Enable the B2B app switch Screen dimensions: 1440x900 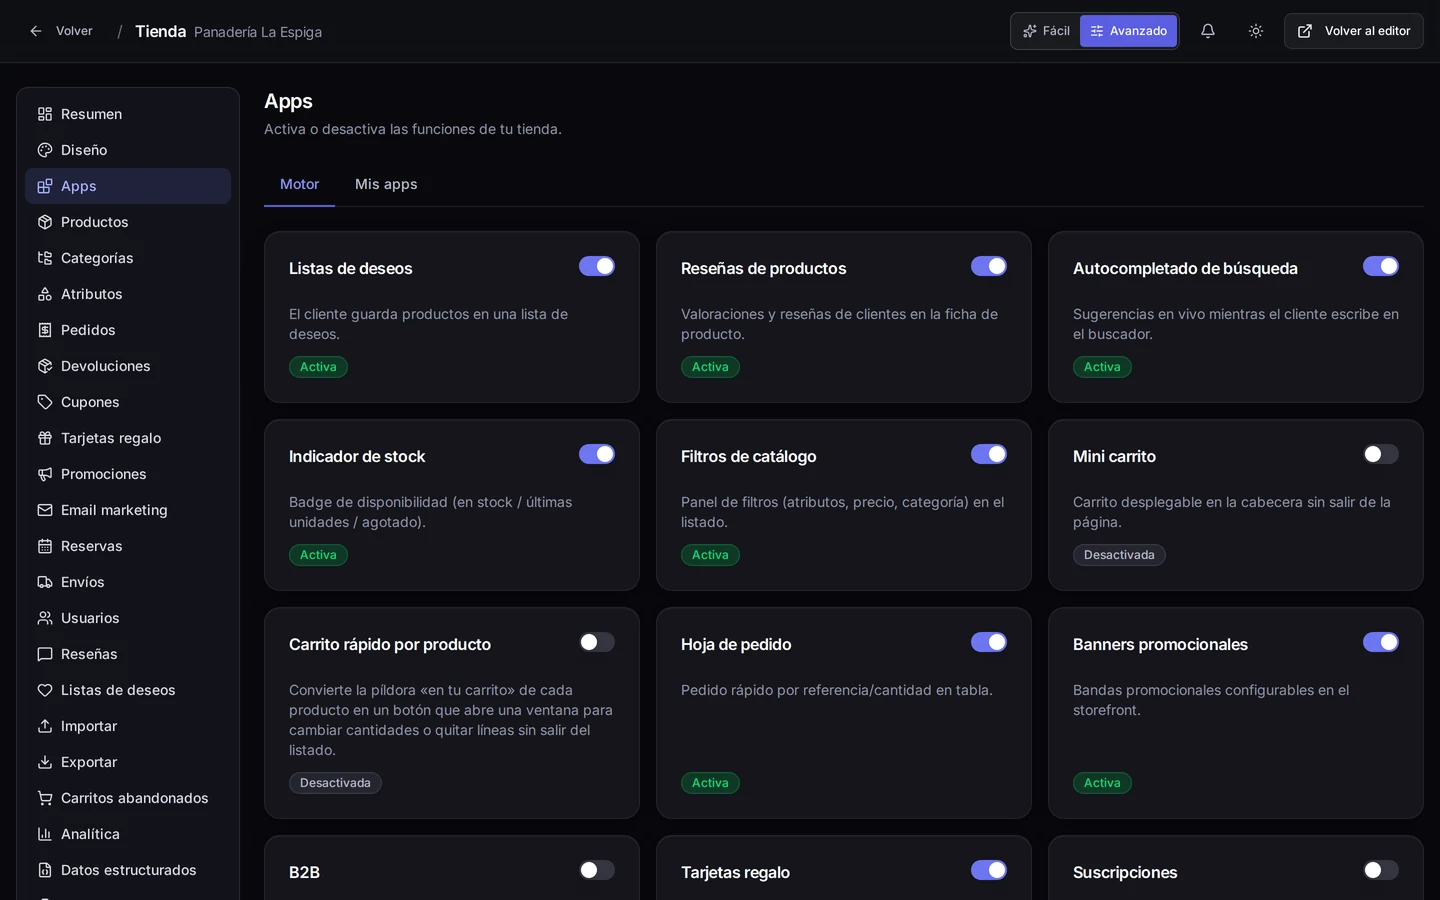(x=597, y=870)
